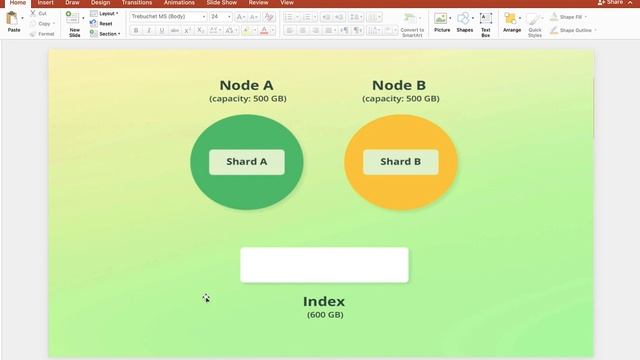Decrease the list indent level
This screenshot has height=360, width=640.
click(x=326, y=17)
